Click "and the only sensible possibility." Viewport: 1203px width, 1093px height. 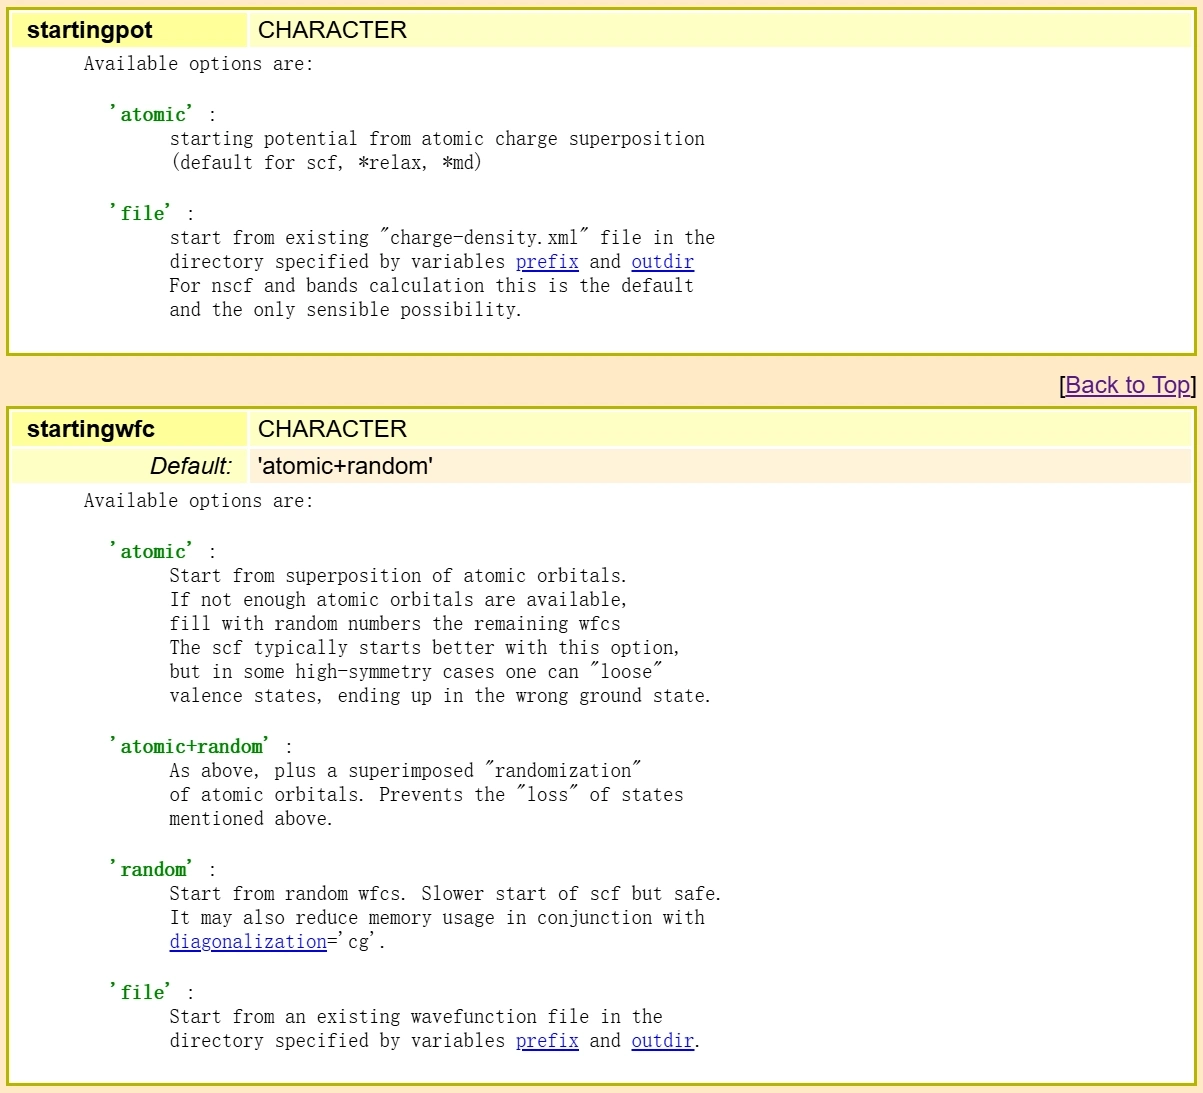click(x=345, y=310)
